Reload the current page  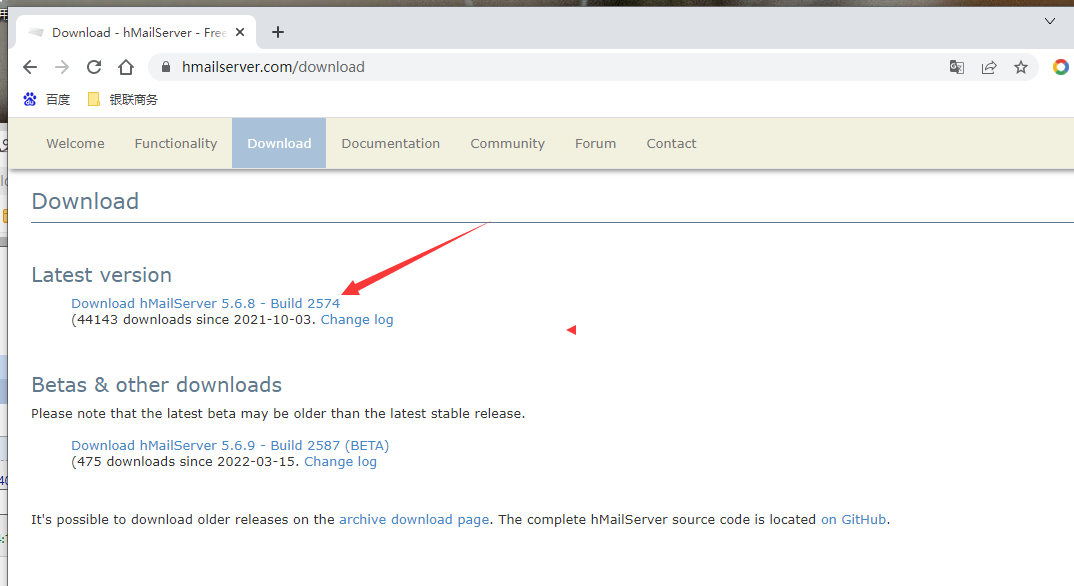(94, 67)
